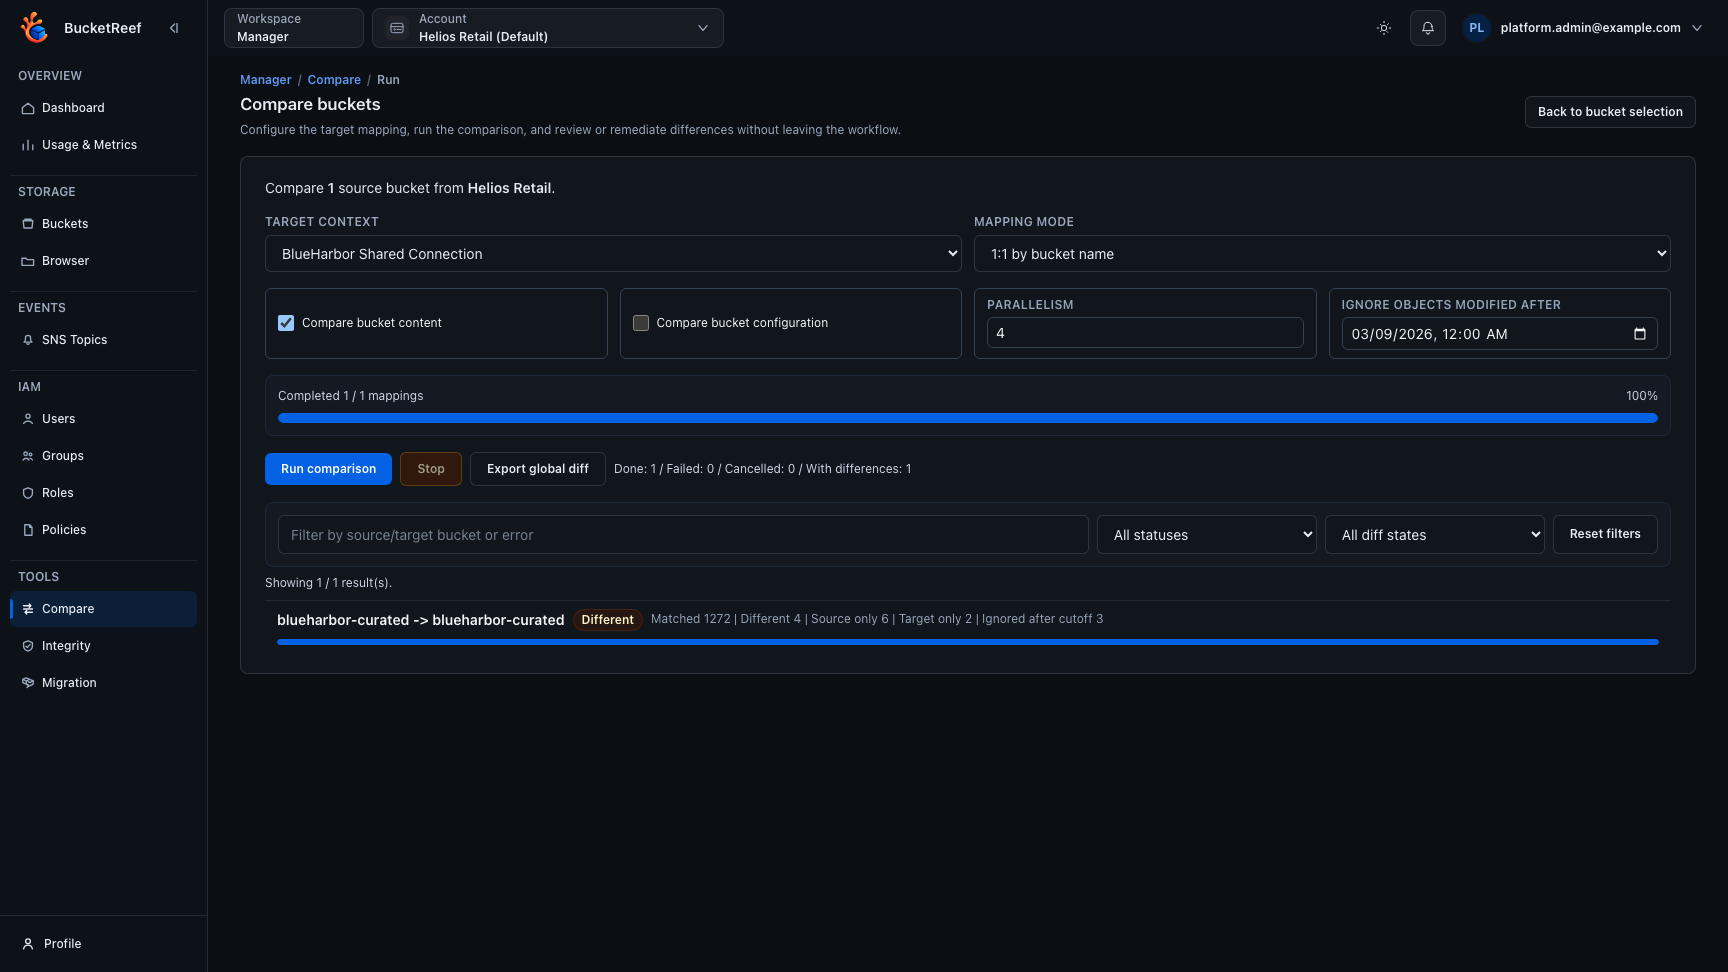Open the Mapping Mode dropdown
Viewport: 1728px width, 972px height.
pyautogui.click(x=1322, y=254)
